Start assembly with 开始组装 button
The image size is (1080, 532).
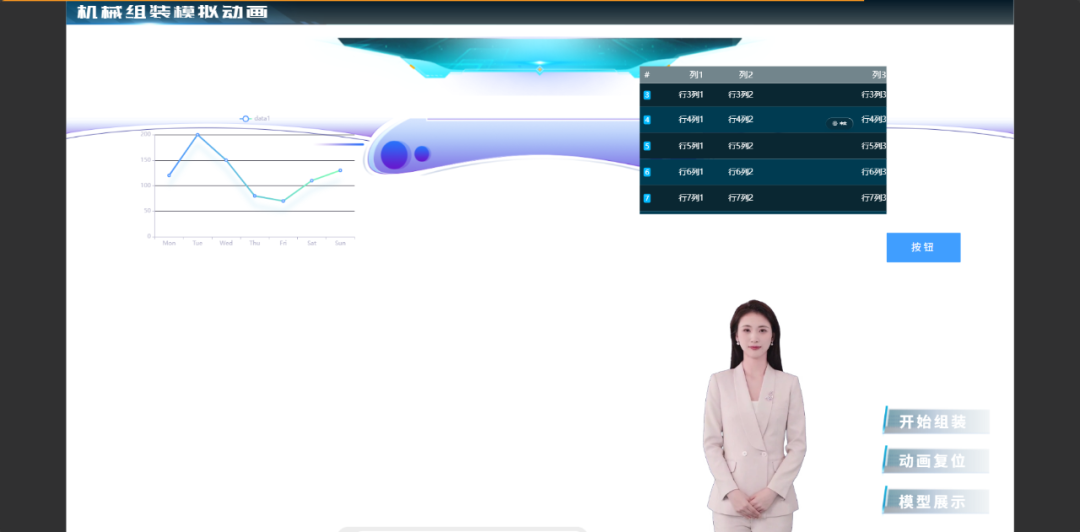(x=936, y=422)
